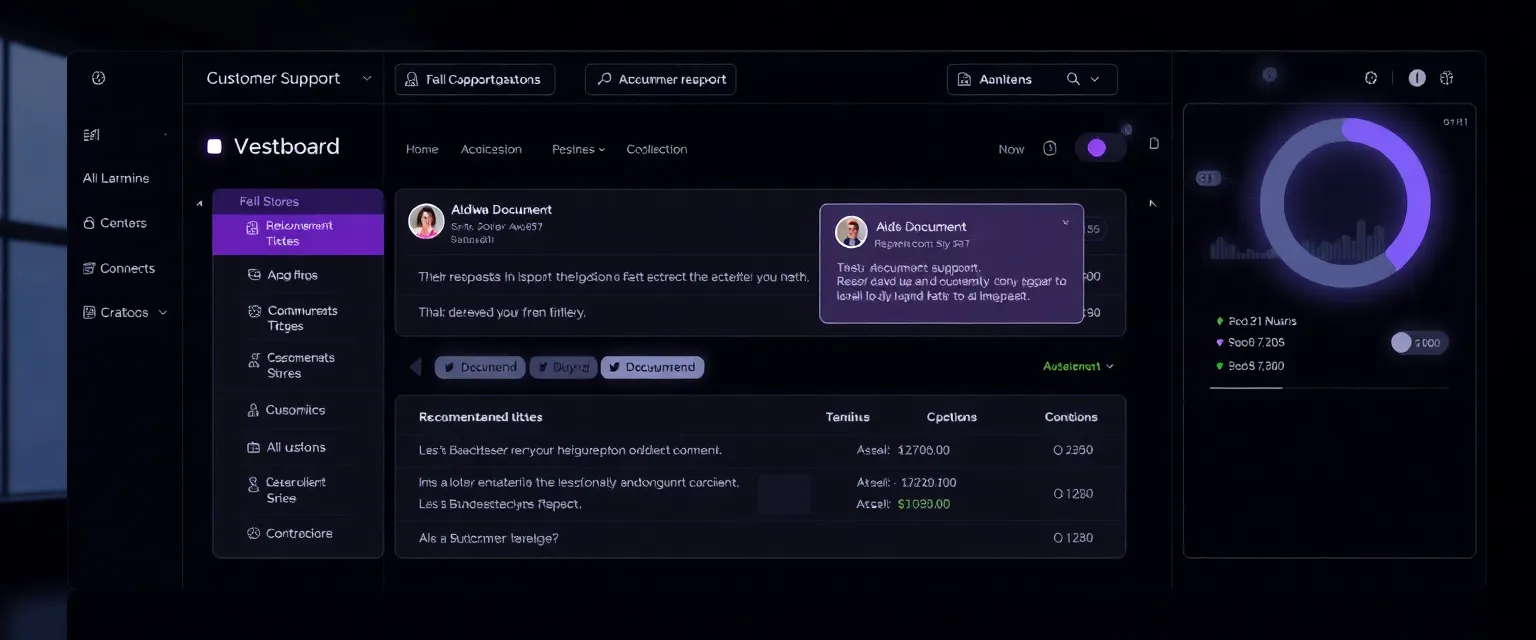1536x640 pixels.
Task: Click the Aldwa Document user avatar
Action: (x=426, y=221)
